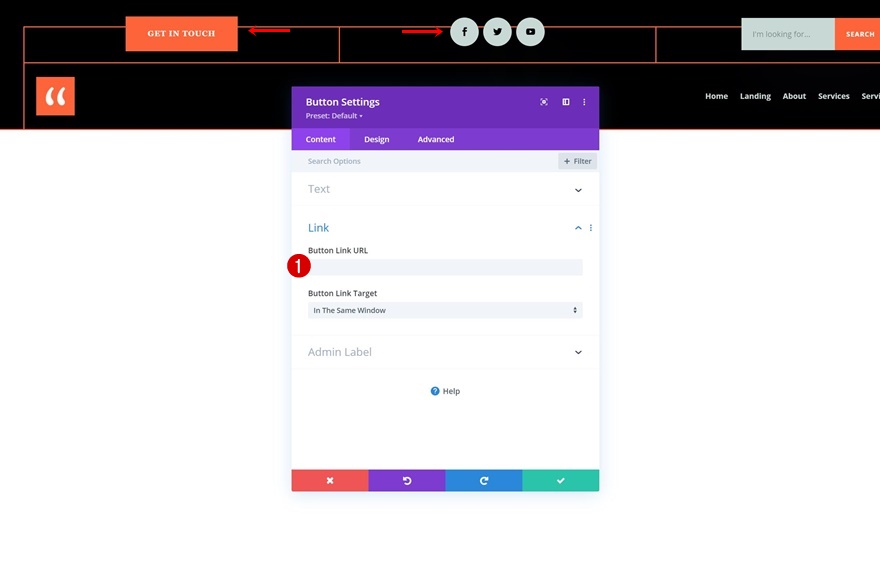Expand the Text section

[x=578, y=189]
